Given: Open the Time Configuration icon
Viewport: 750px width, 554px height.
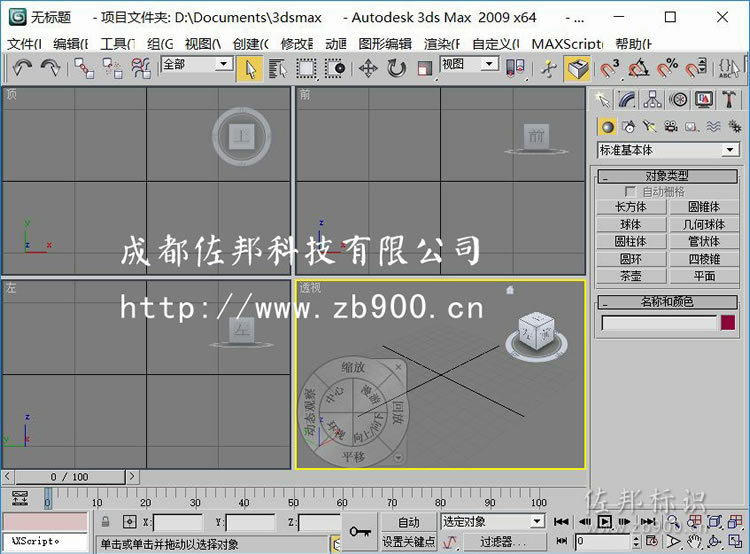Looking at the screenshot, I should point(652,542).
